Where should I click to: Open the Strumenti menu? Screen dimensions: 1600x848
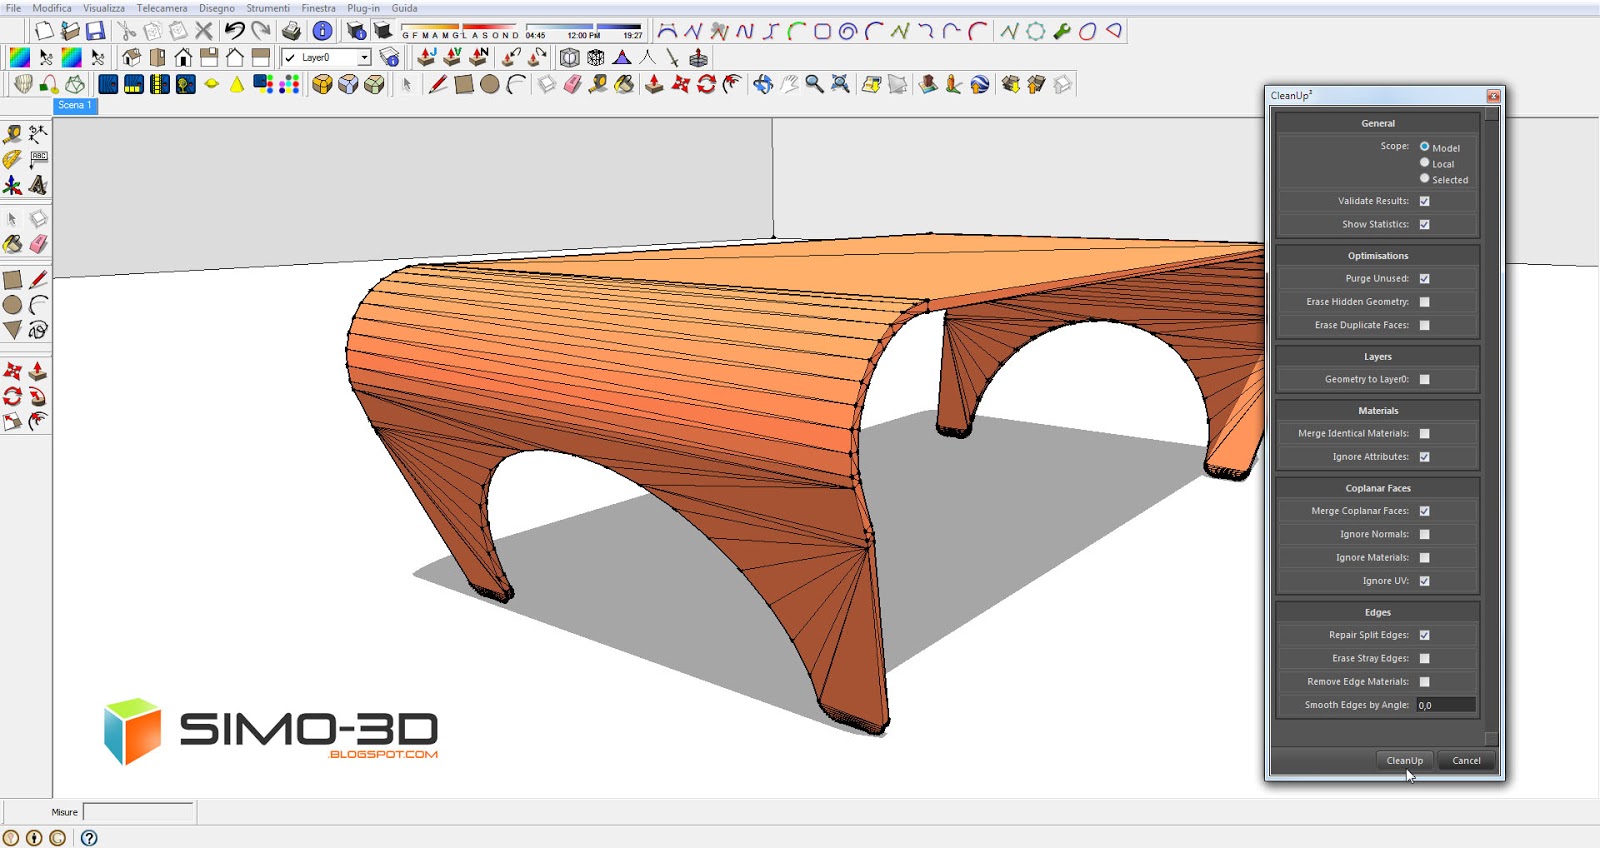(x=268, y=8)
